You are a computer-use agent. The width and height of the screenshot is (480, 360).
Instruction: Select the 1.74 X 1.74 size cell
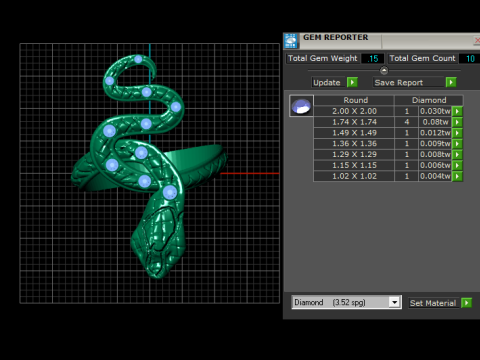coord(354,122)
